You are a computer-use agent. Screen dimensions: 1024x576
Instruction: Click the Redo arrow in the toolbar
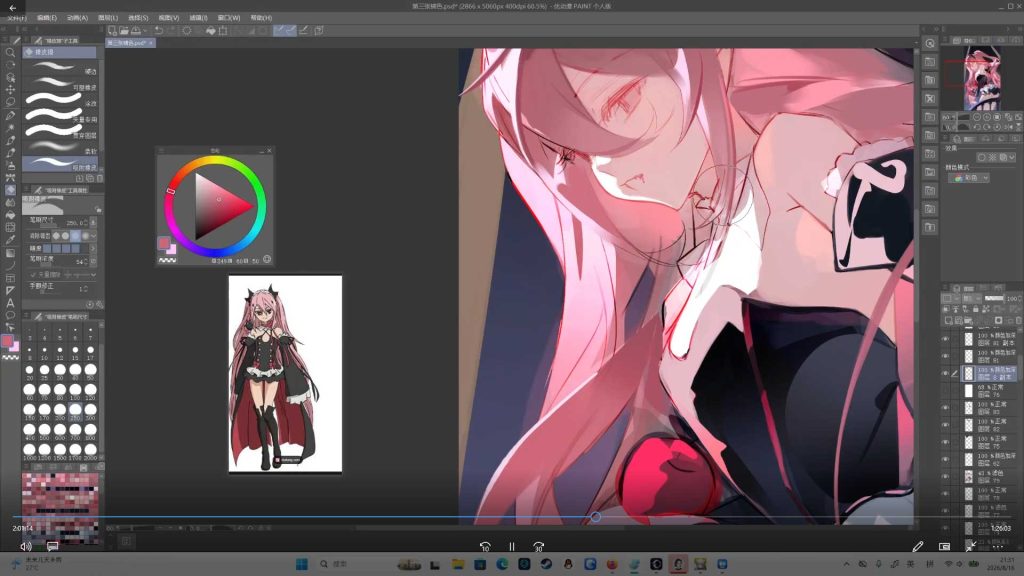tap(171, 31)
